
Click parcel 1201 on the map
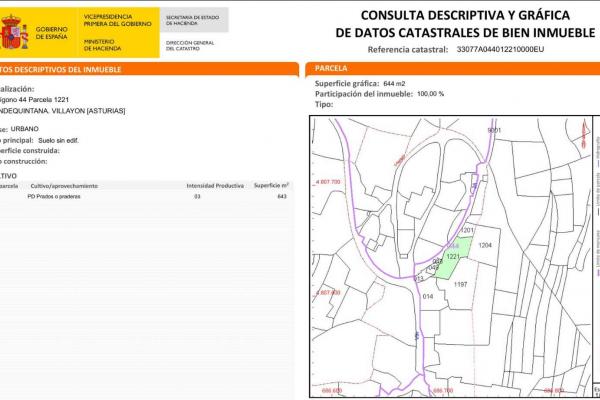(x=465, y=231)
